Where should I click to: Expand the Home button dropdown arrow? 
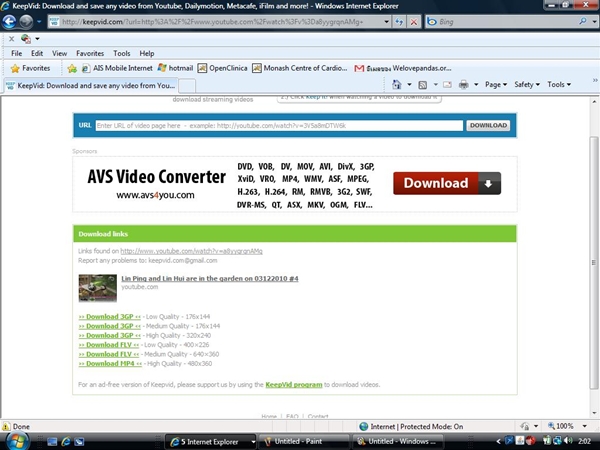[x=409, y=85]
